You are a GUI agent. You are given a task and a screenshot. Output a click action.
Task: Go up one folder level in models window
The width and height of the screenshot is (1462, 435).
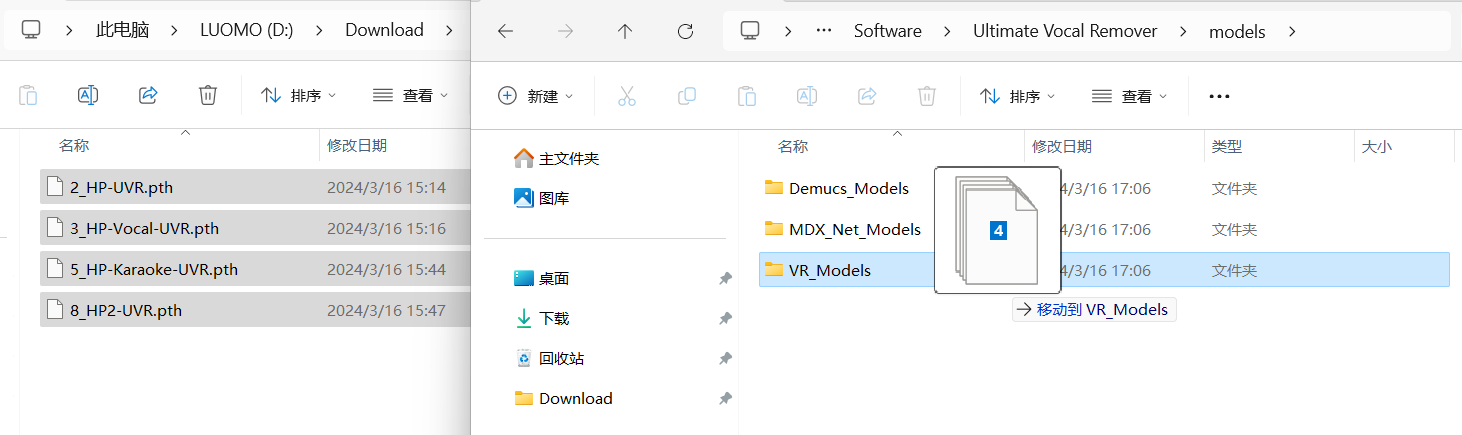[625, 31]
